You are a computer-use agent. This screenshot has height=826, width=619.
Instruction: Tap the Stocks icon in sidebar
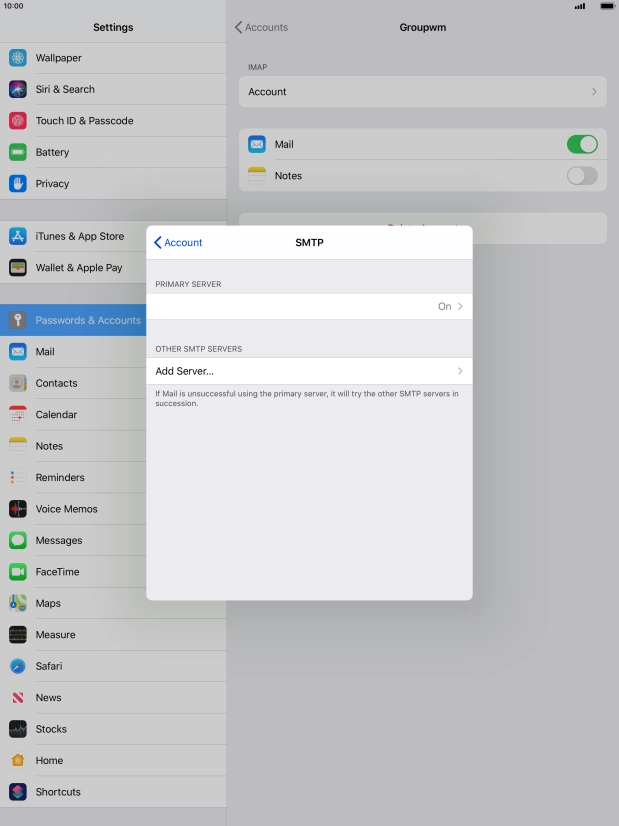18,729
